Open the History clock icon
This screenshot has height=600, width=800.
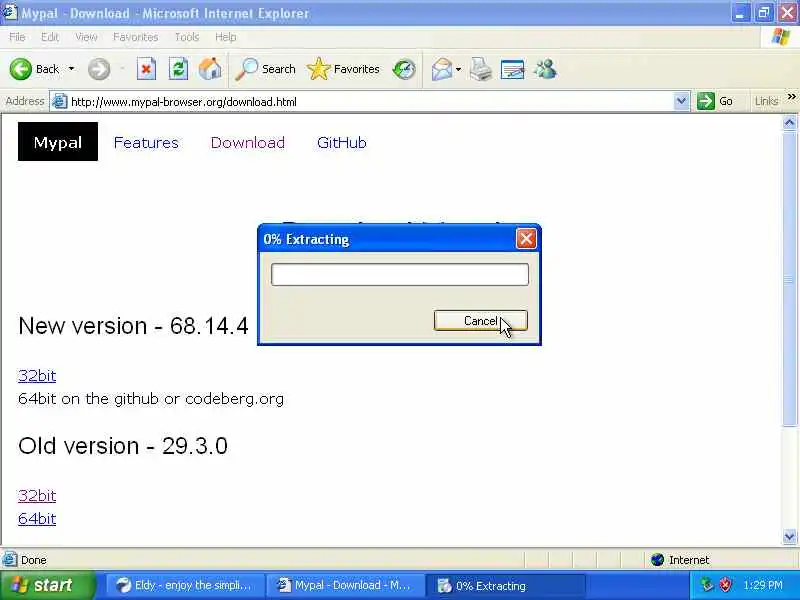click(404, 69)
